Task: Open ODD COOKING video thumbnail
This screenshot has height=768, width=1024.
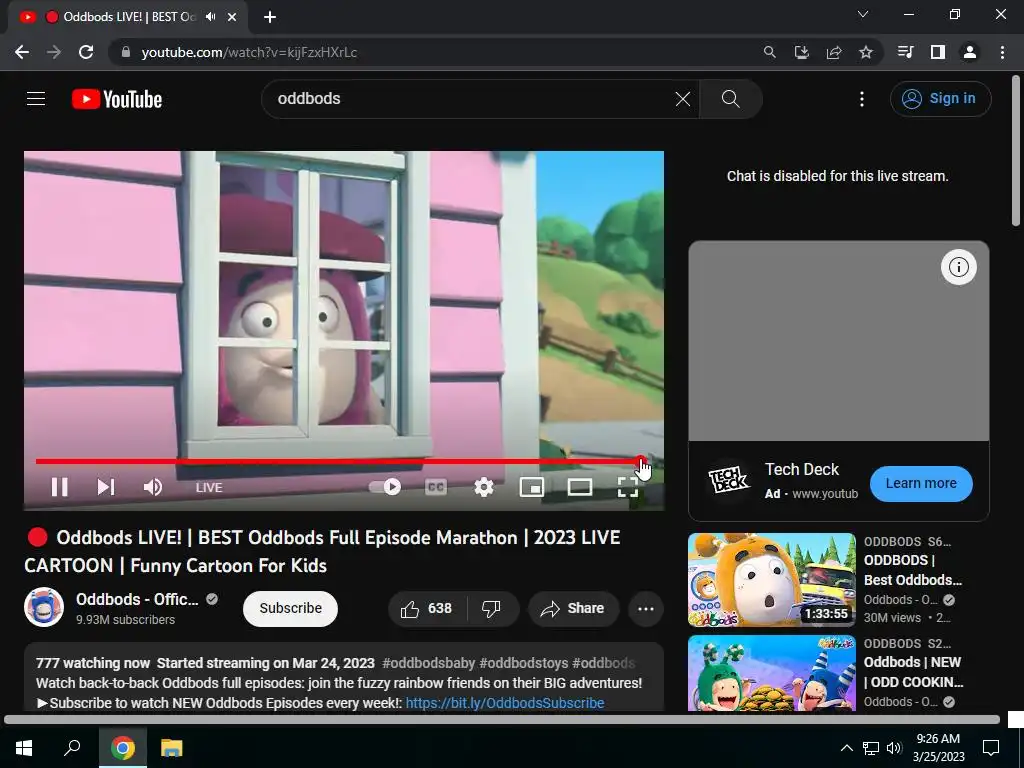Action: 772,673
